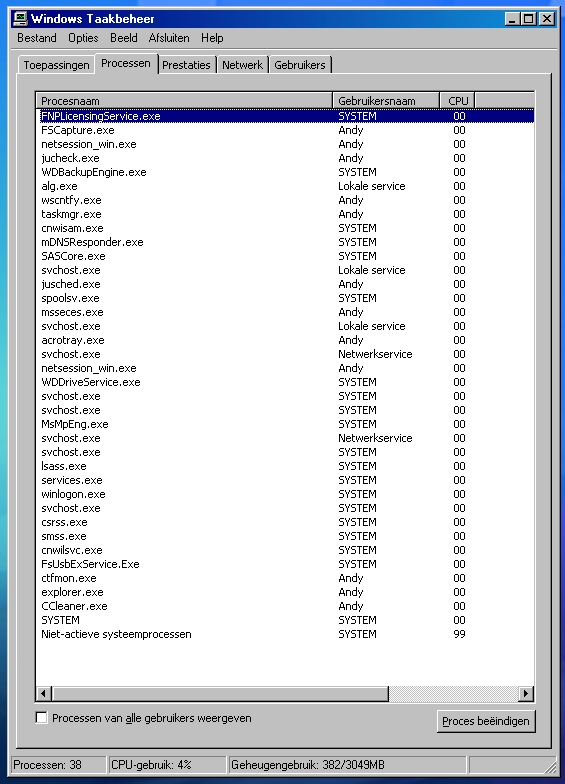Expand the Beeld menu

(124, 38)
